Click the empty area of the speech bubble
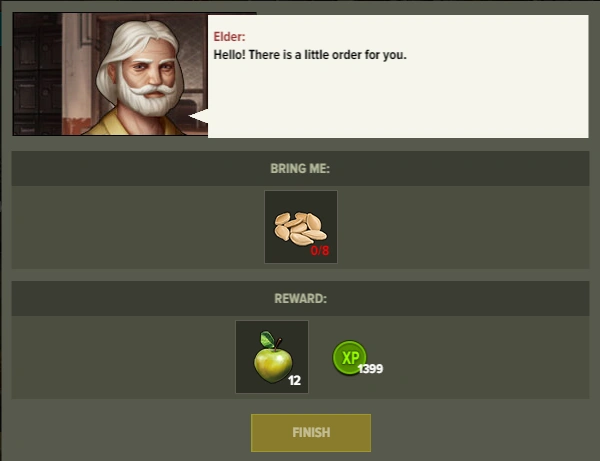 point(398,101)
